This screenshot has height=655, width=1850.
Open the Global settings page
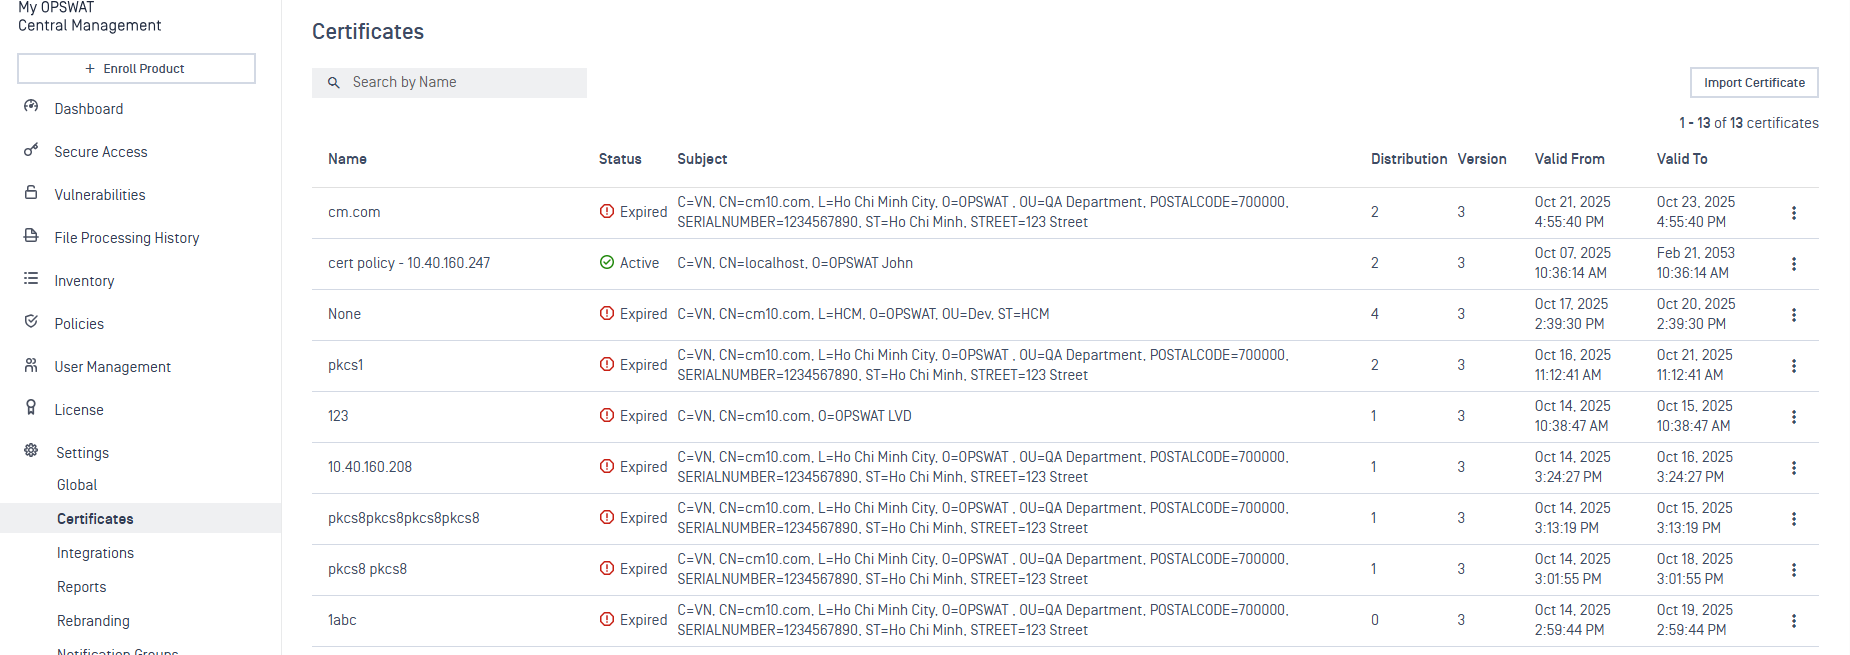(77, 485)
